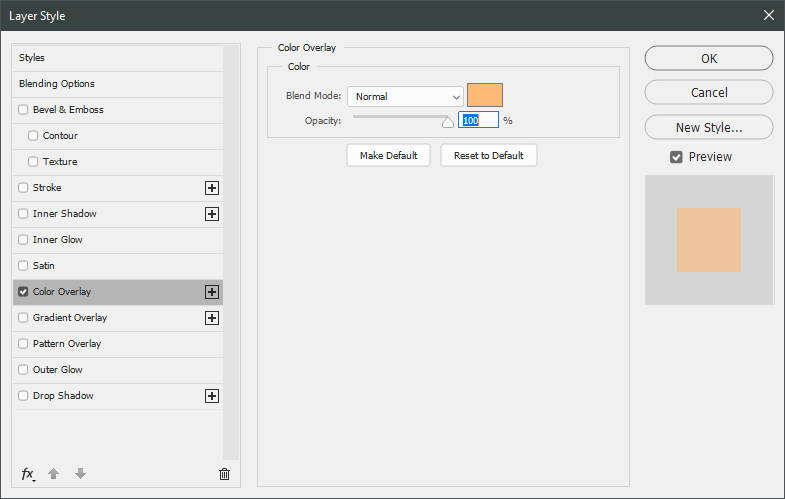Enable the Outer Glow checkbox
This screenshot has width=785, height=499.
click(x=23, y=370)
